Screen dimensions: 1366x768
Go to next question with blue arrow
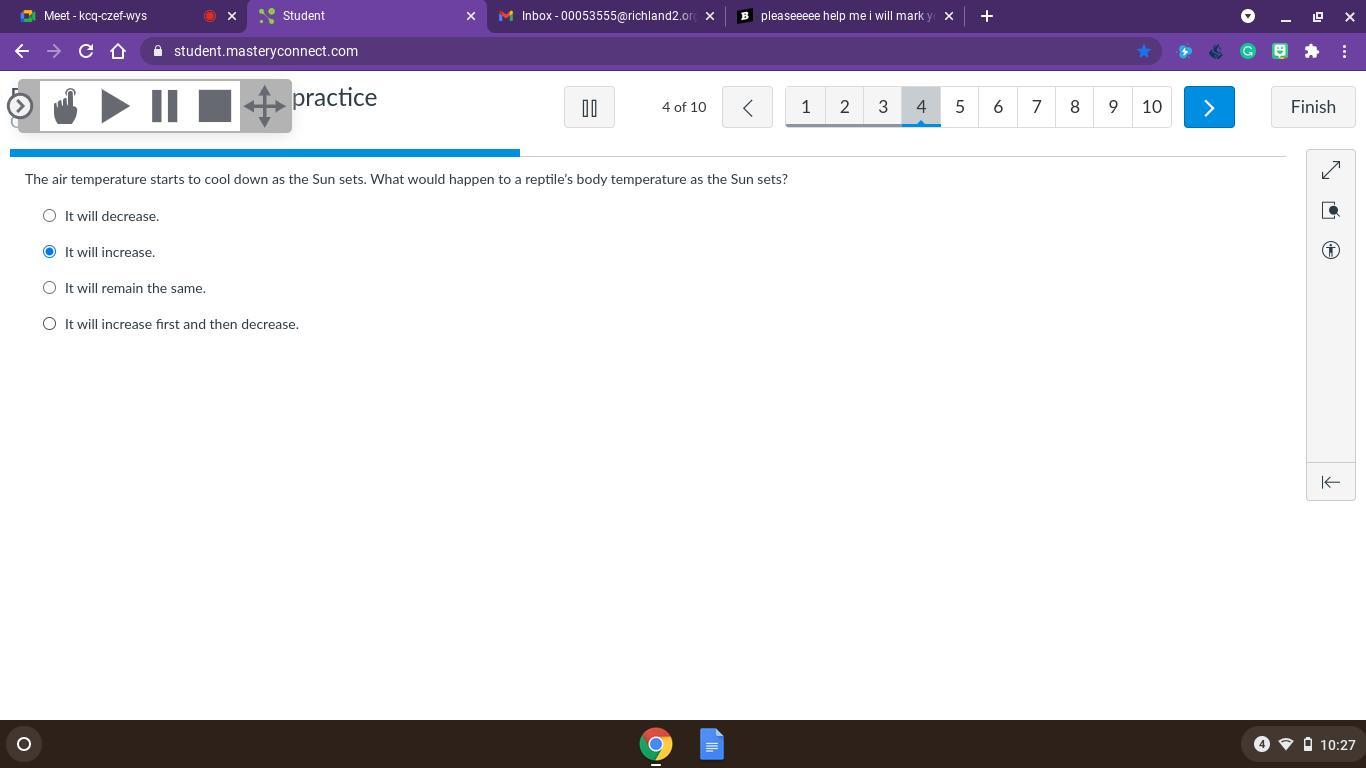(1208, 107)
